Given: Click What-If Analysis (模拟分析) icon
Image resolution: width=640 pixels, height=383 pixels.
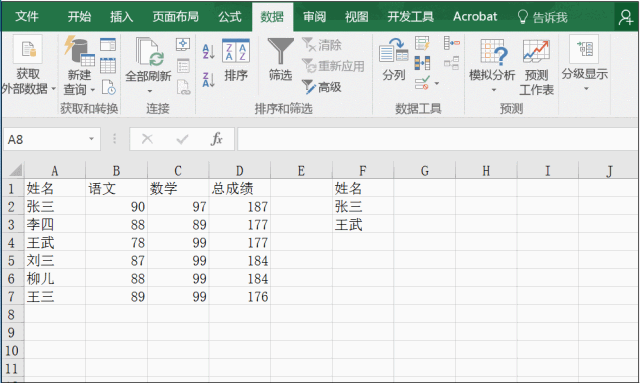Looking at the screenshot, I should click(x=493, y=52).
